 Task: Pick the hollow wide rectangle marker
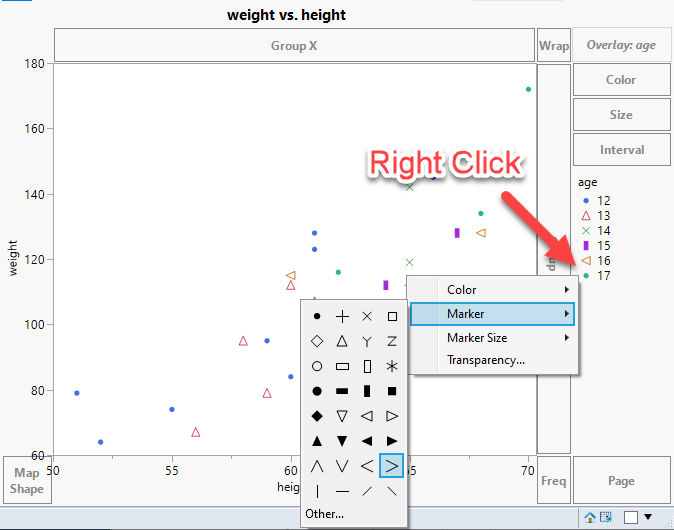pos(342,367)
